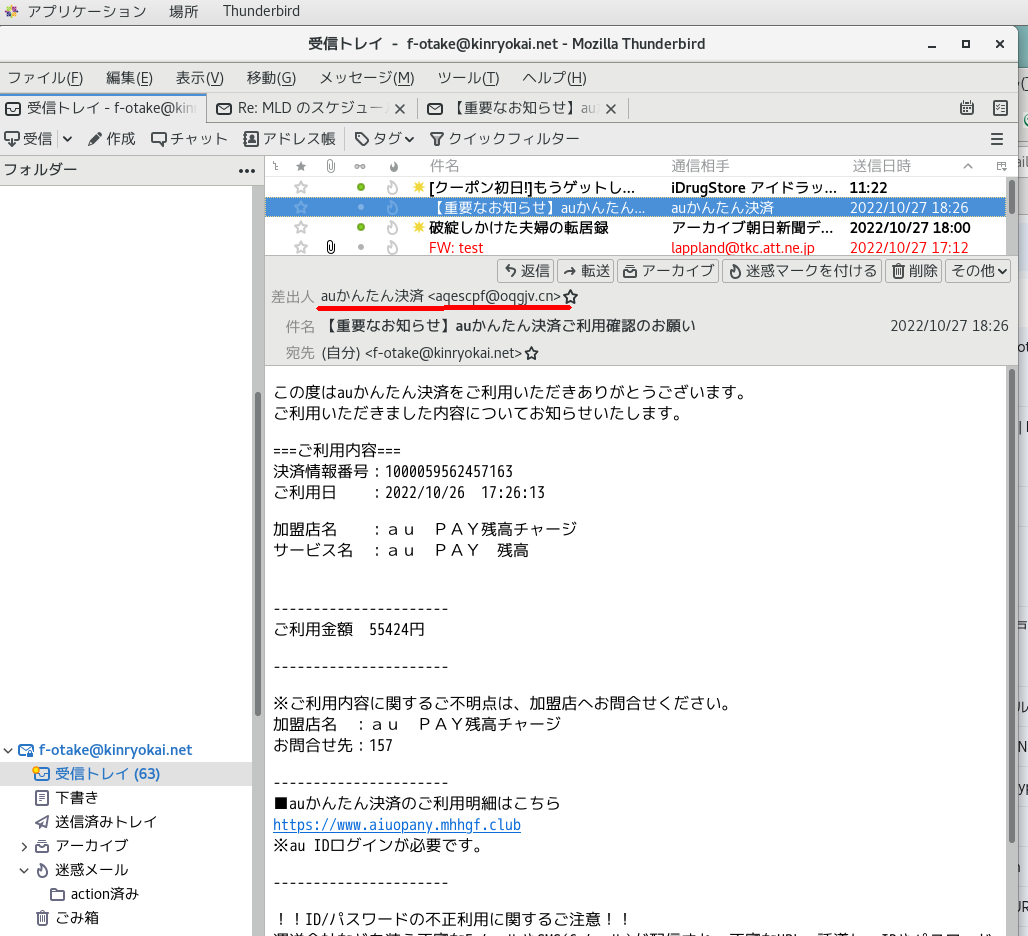Toggle star on auかんたん決済 message row
The height and width of the screenshot is (936, 1028).
tap(301, 207)
